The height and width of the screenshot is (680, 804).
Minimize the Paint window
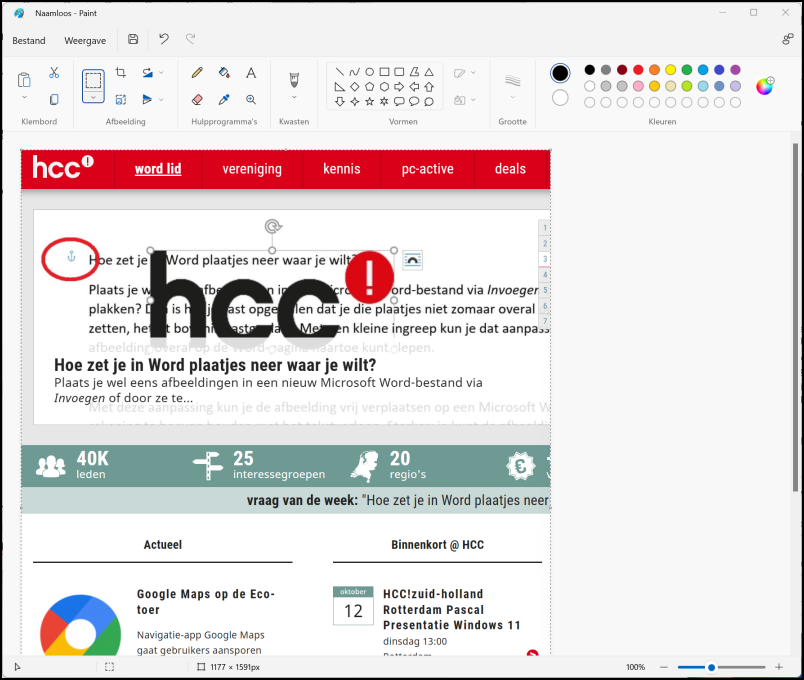pos(722,13)
